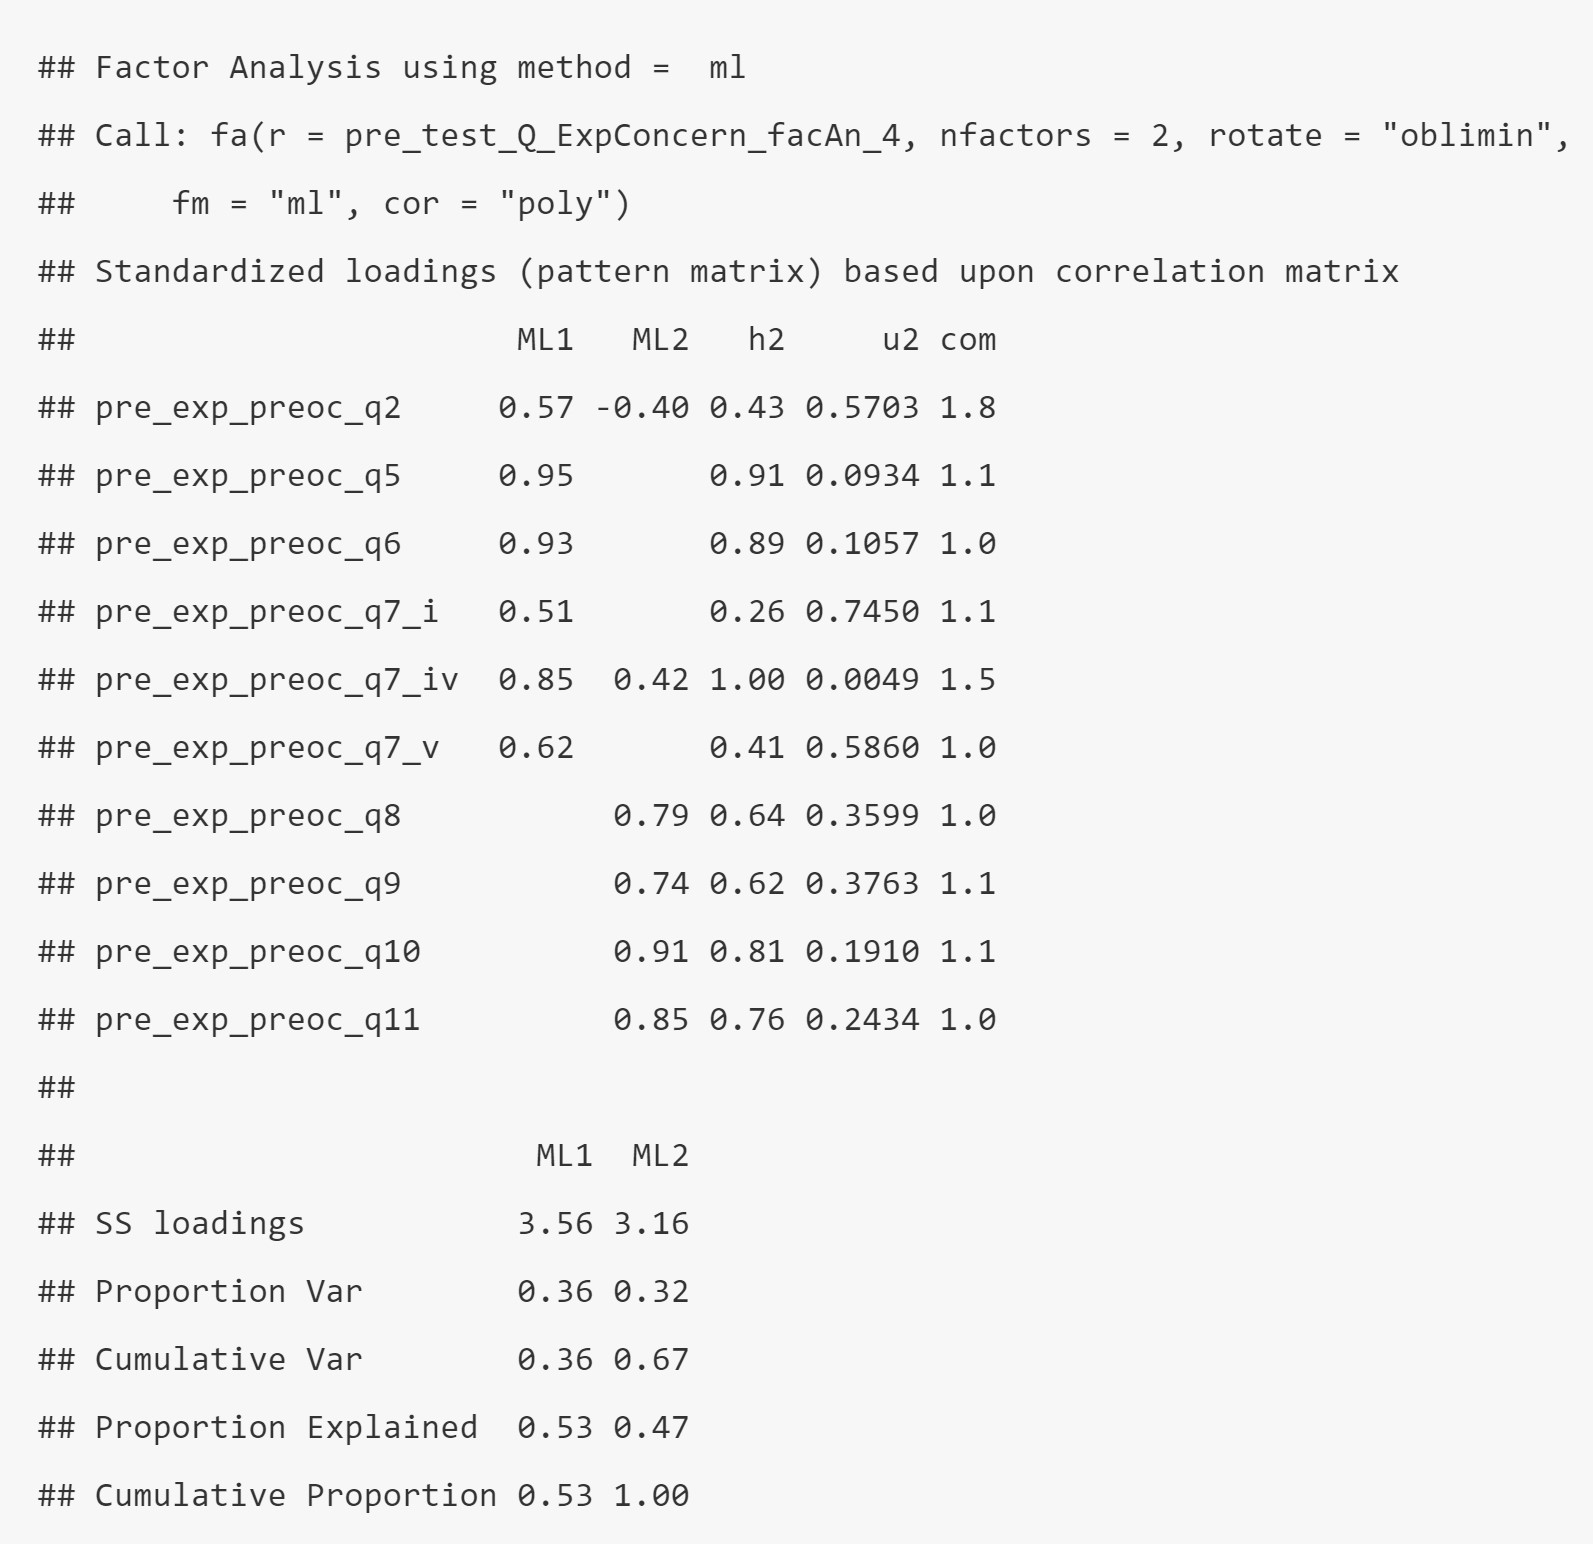The width and height of the screenshot is (1593, 1544).
Task: Click the 'Cumulative Proportion' 1.00 value
Action: click(x=651, y=1496)
